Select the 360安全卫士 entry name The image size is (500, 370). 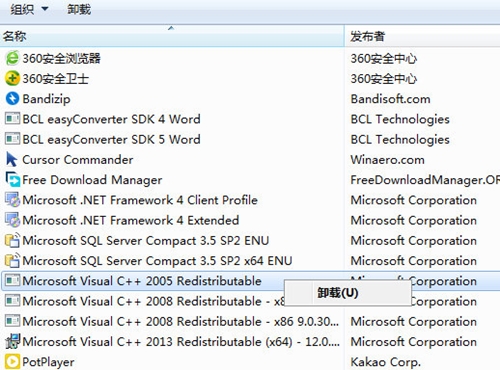click(55, 79)
